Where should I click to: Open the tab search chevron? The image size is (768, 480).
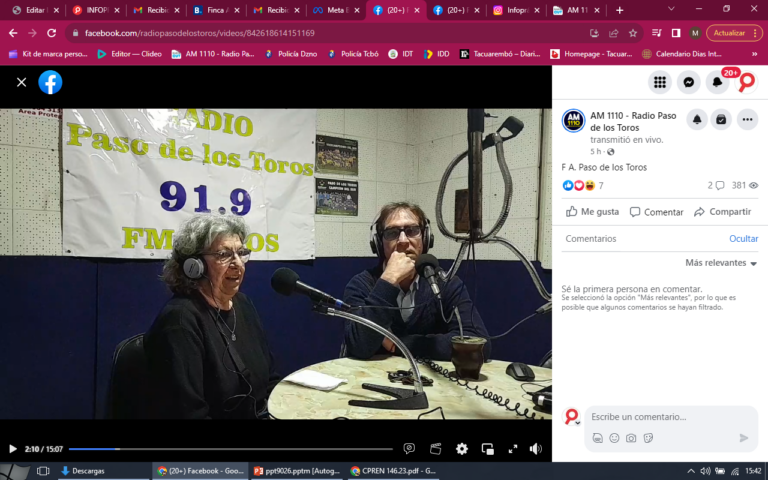671,9
